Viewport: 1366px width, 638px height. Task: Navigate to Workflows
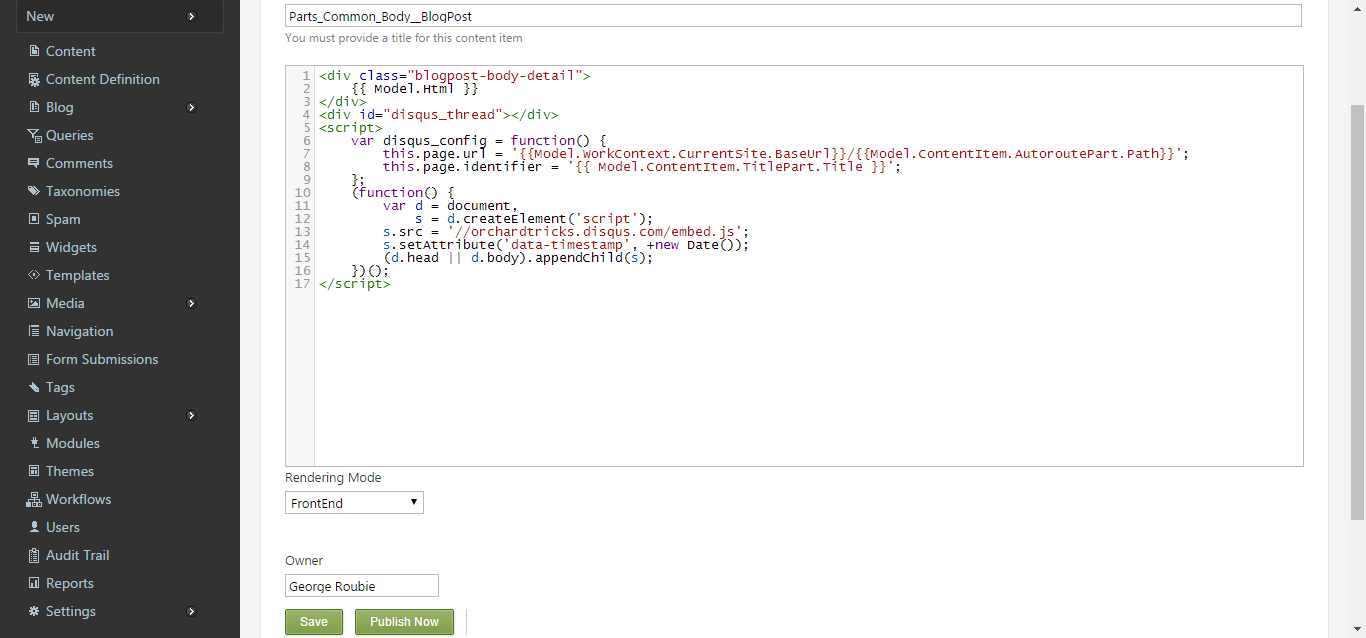tap(79, 499)
